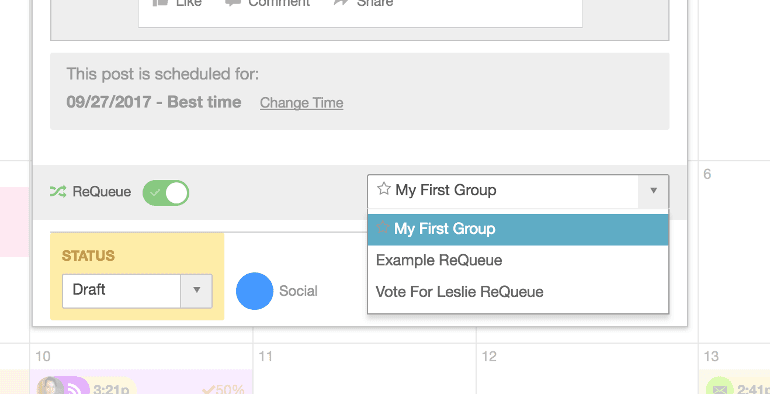Click the envelope icon on day 13
770x394 pixels.
pyautogui.click(x=720, y=389)
